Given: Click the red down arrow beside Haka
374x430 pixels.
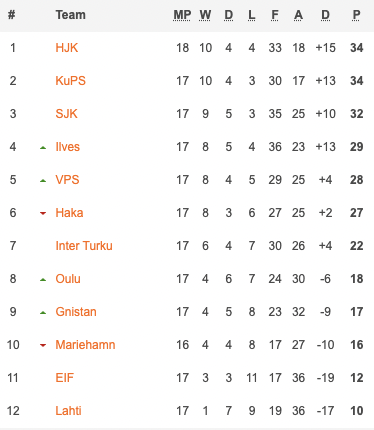Looking at the screenshot, I should click(43, 213).
